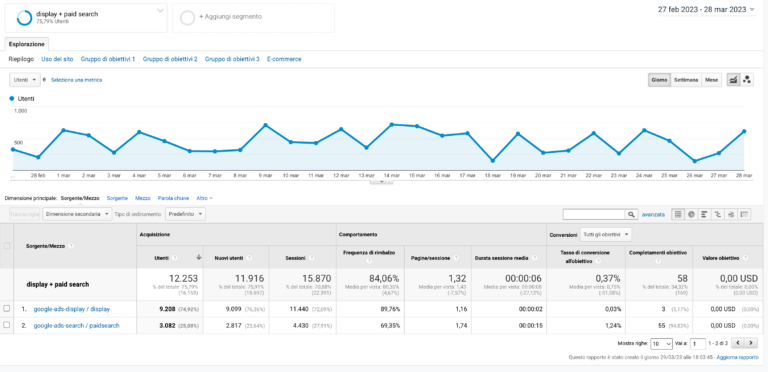Open the Mostra righe count dropdown
The height and width of the screenshot is (372, 768).
[662, 344]
